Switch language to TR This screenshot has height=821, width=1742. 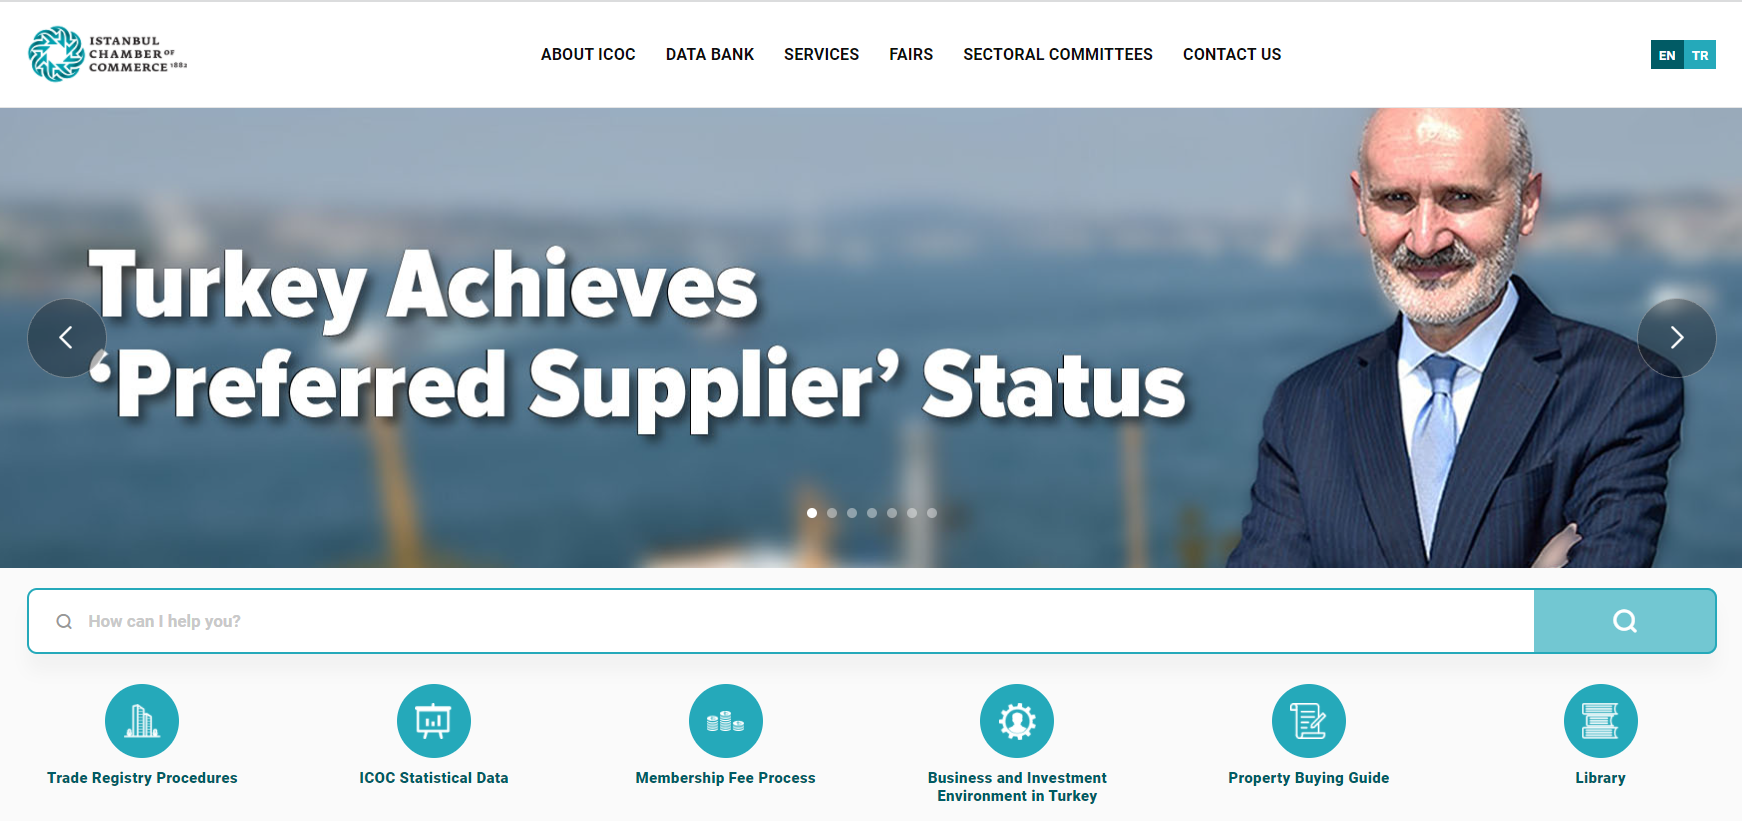click(x=1700, y=55)
